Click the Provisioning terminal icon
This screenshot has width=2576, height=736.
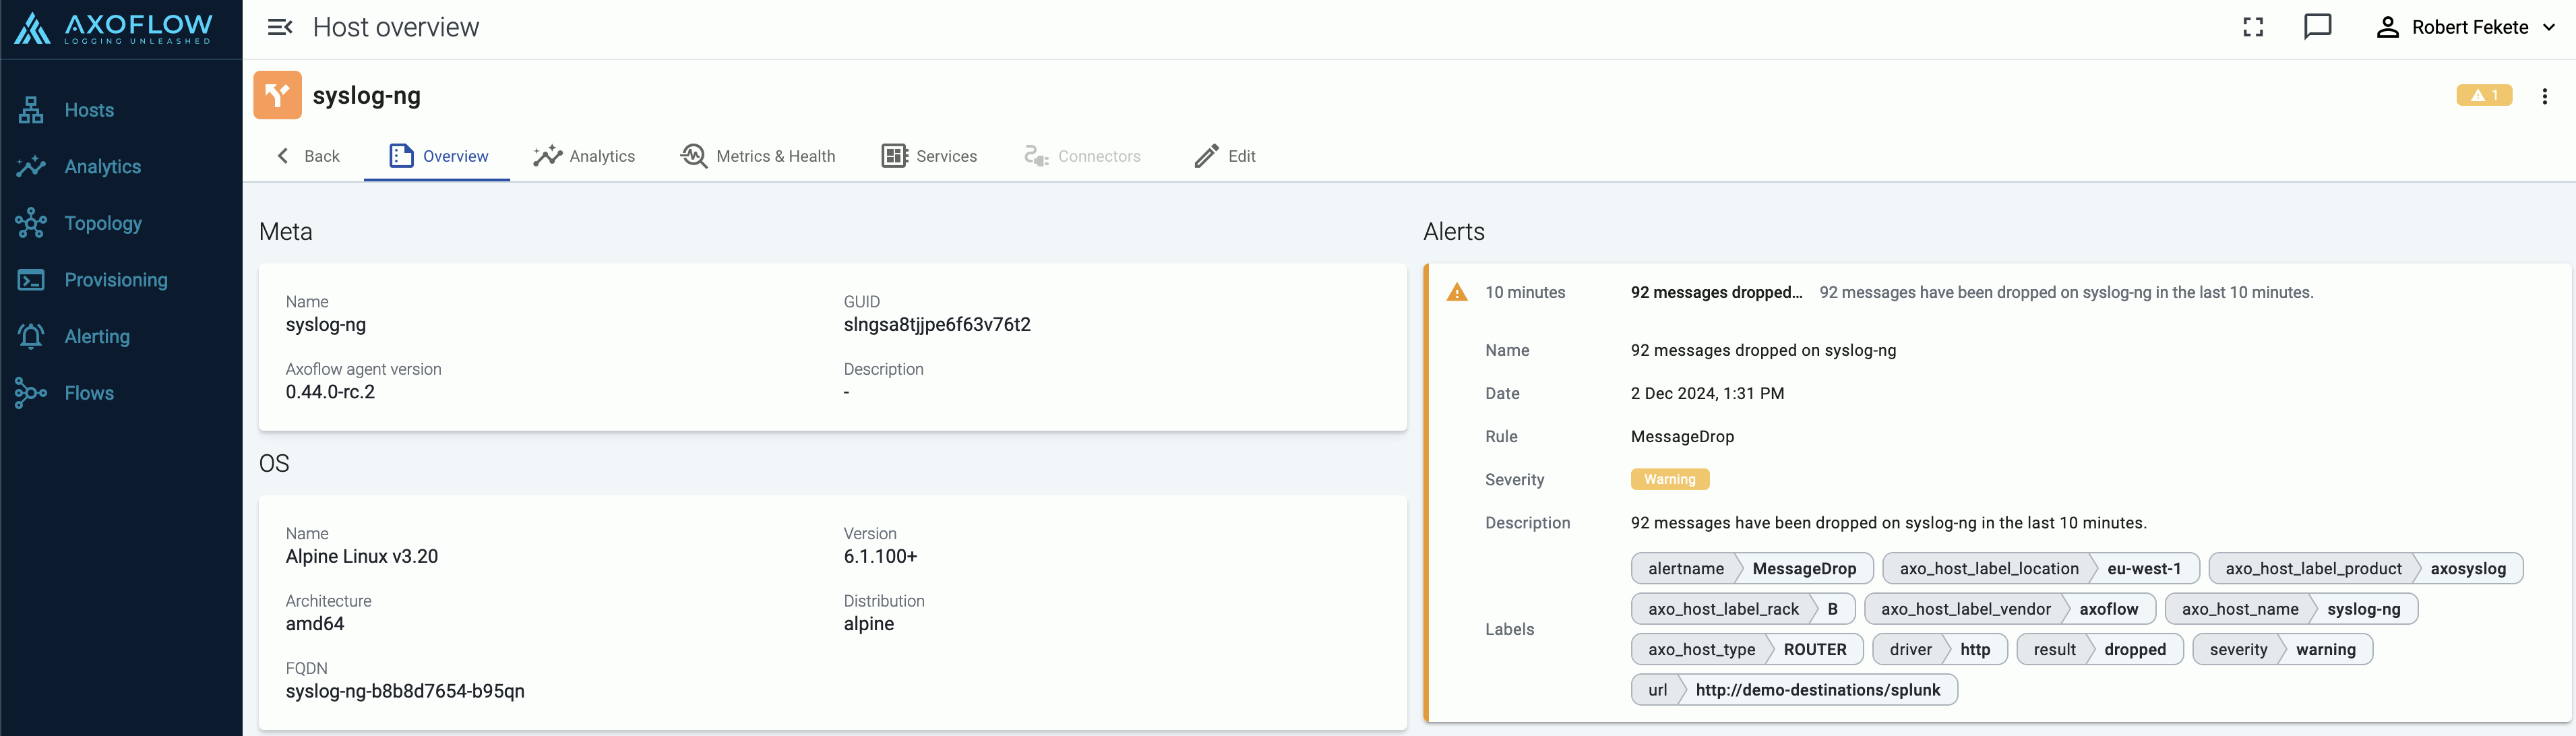[31, 280]
